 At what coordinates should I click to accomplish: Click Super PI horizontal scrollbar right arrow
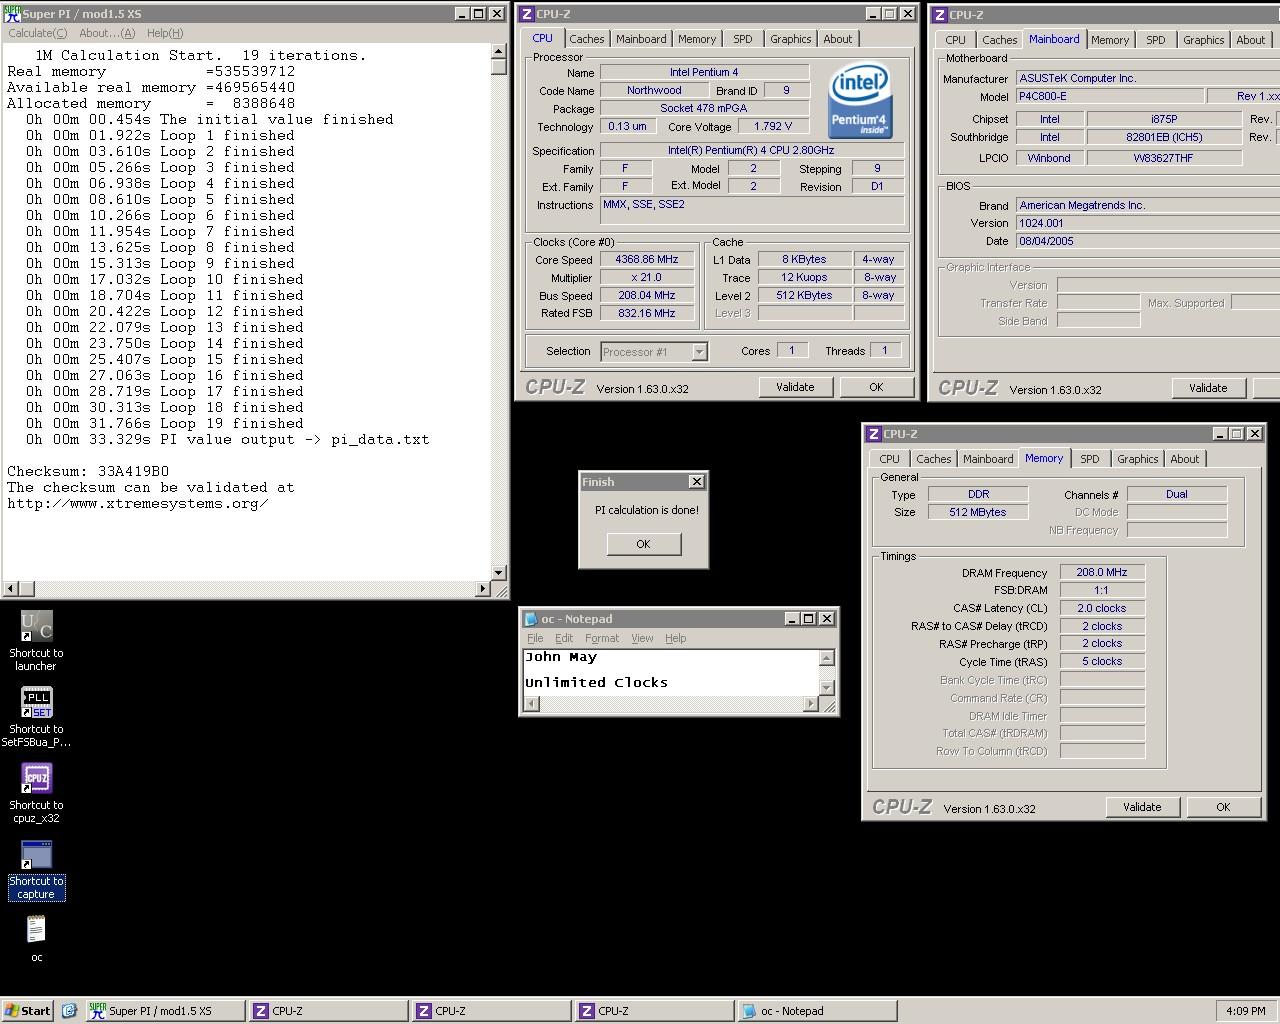pos(483,589)
